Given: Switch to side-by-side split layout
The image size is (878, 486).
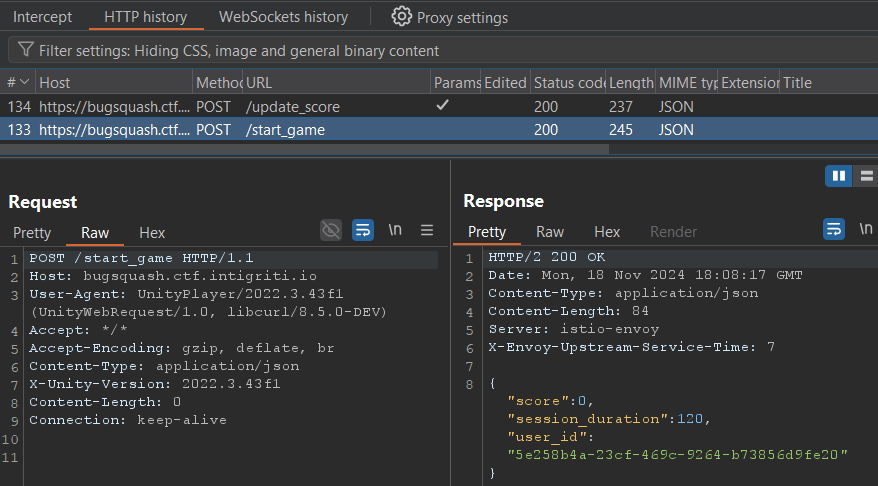Looking at the screenshot, I should pyautogui.click(x=838, y=176).
